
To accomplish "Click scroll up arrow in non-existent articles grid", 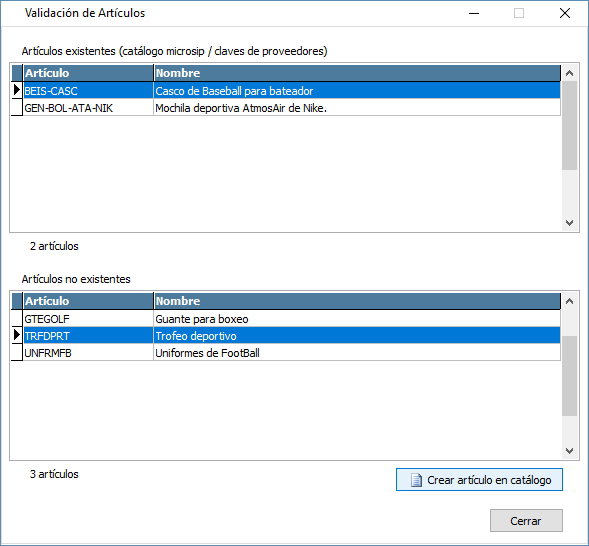I will tap(569, 301).
